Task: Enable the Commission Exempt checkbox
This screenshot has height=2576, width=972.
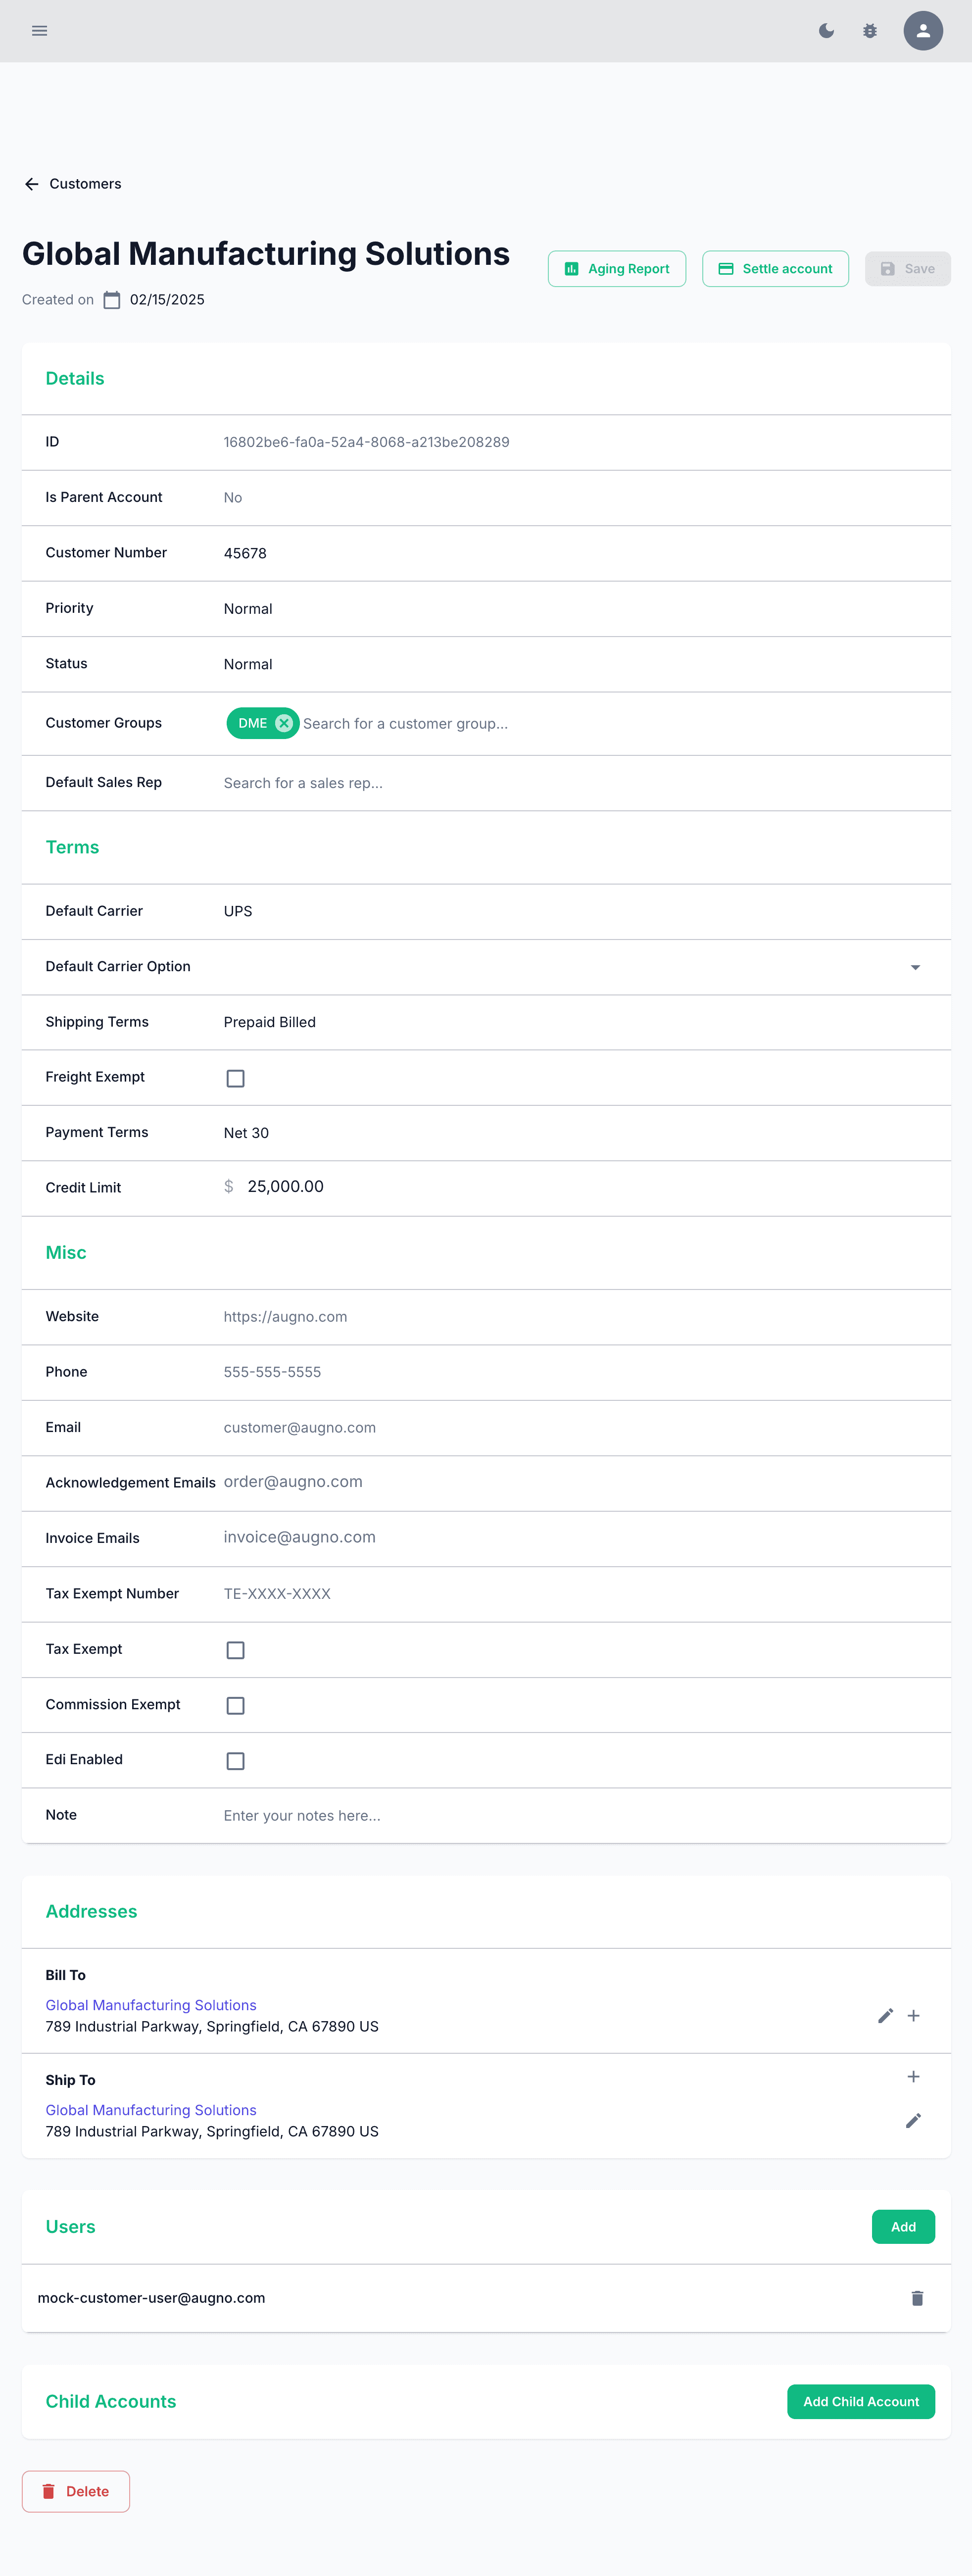Action: coord(235,1705)
